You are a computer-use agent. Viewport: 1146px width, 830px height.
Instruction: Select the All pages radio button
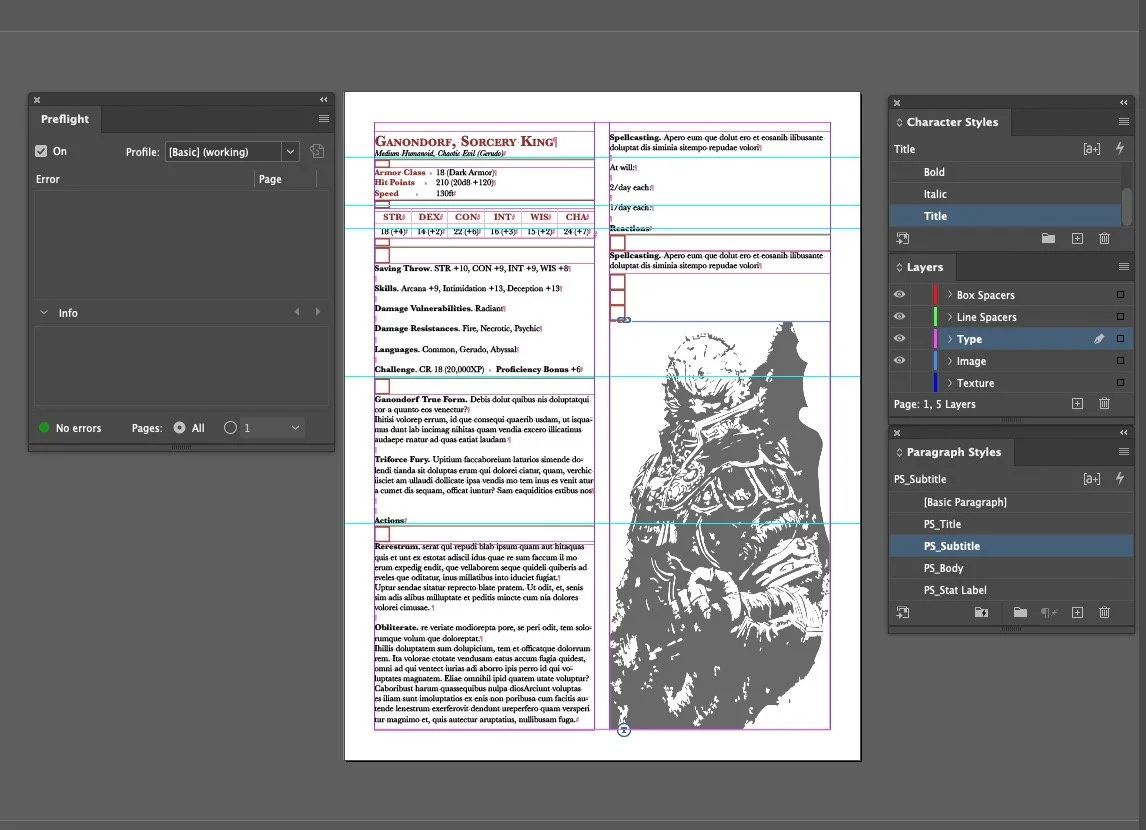pos(179,427)
